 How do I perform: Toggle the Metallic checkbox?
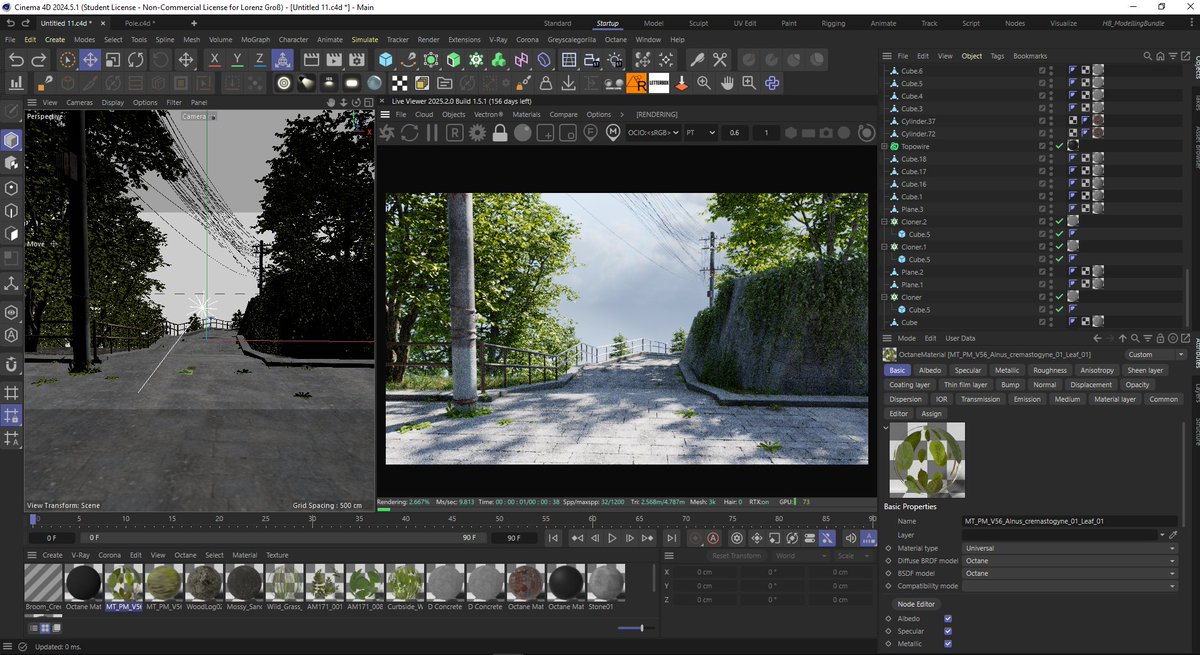click(x=948, y=644)
